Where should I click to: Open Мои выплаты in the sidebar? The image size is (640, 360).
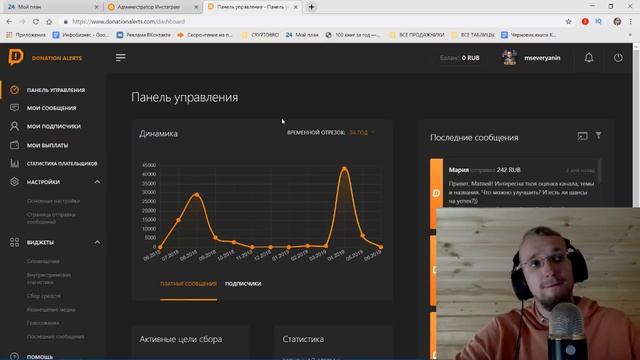[47, 145]
